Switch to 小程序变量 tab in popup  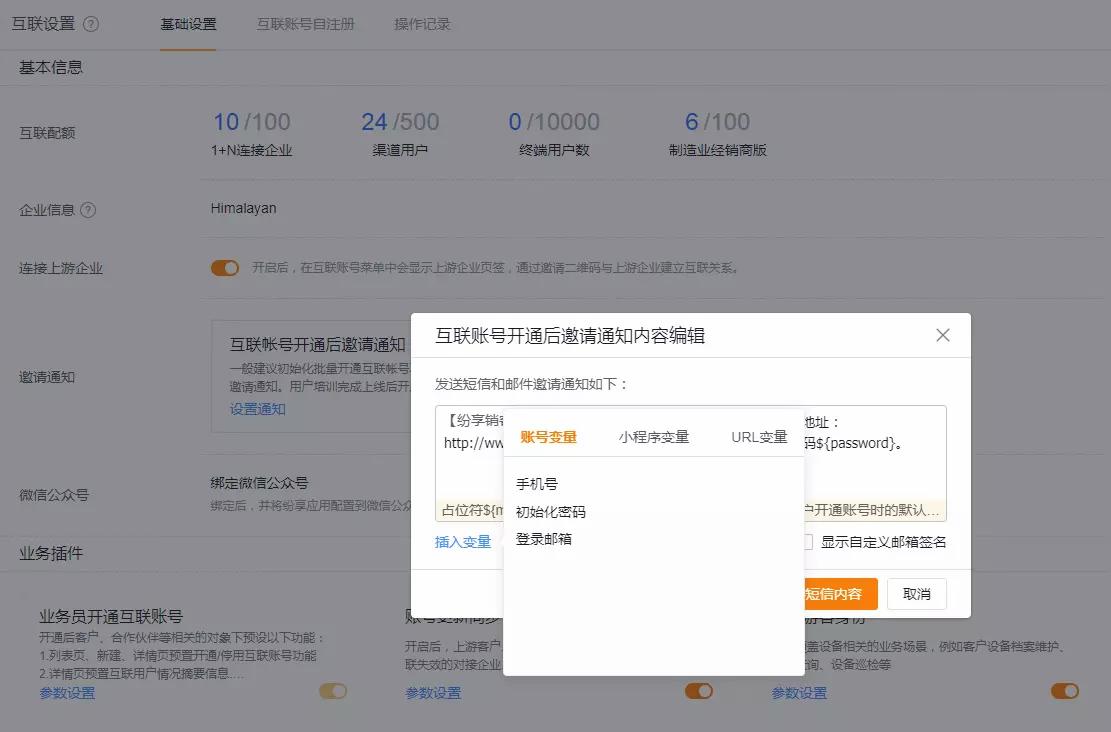click(x=653, y=437)
